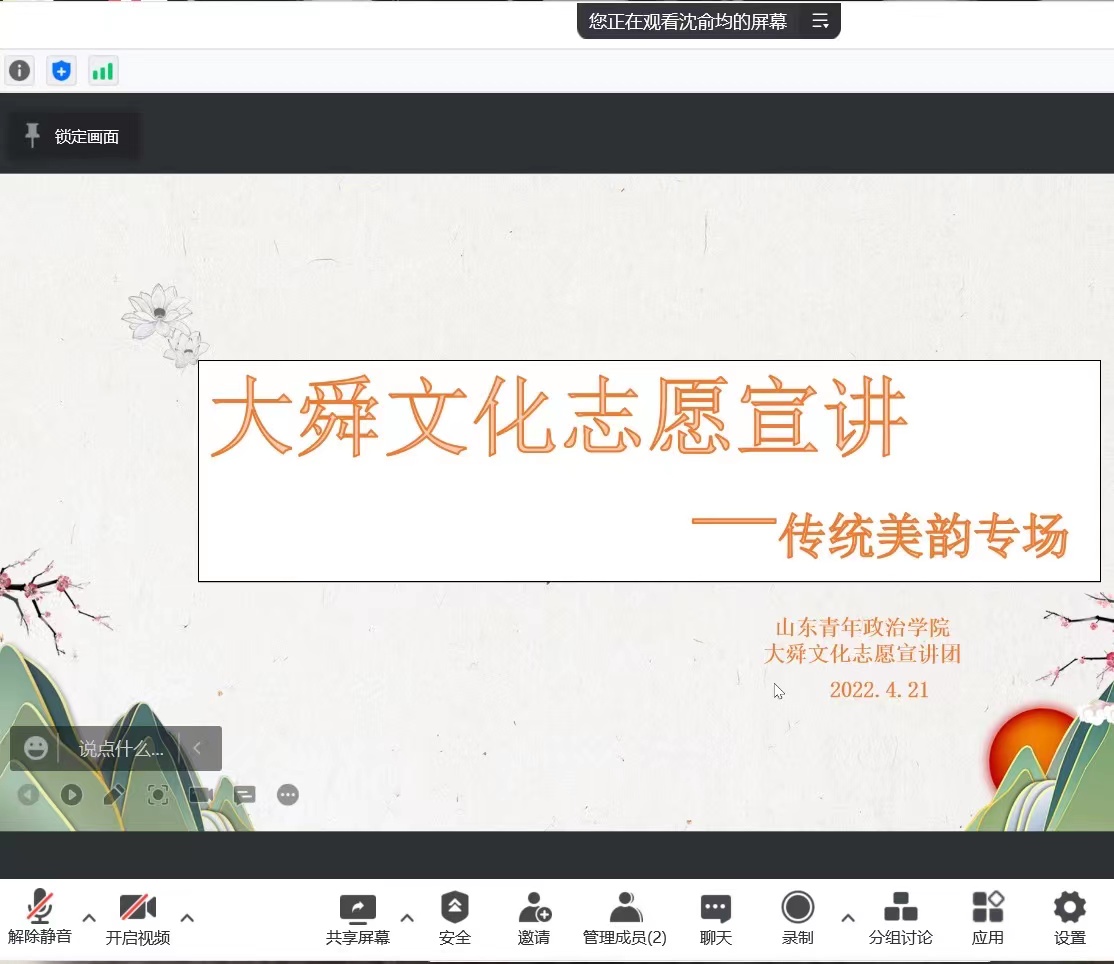Expand video options arrow beside 开启视频
The width and height of the screenshot is (1114, 964).
(x=187, y=918)
